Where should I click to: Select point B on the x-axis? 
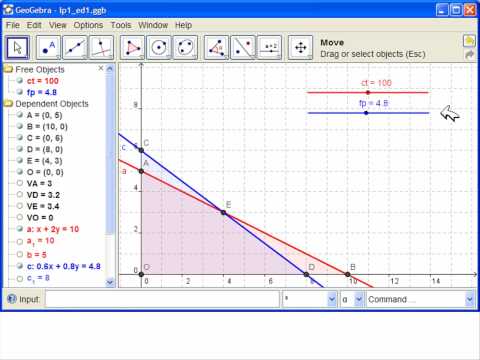tap(348, 274)
